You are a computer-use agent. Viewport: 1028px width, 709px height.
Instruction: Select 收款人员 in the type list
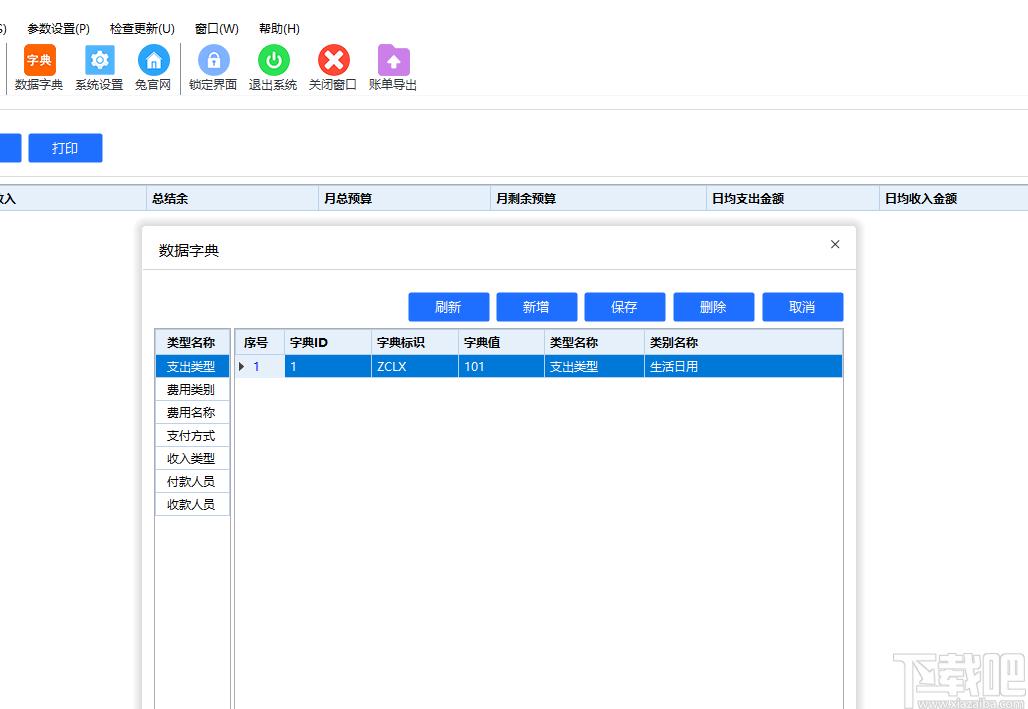192,504
